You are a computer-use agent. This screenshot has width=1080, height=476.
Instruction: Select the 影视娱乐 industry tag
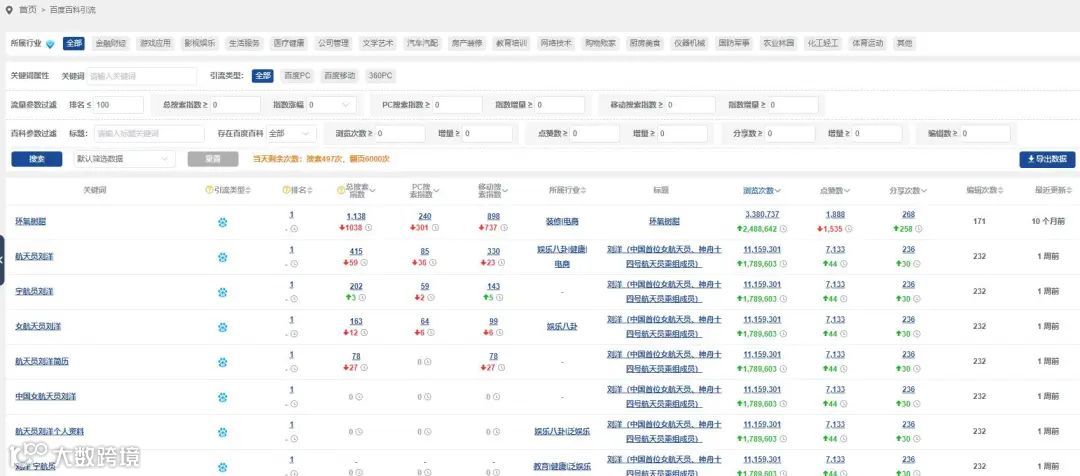(x=200, y=43)
